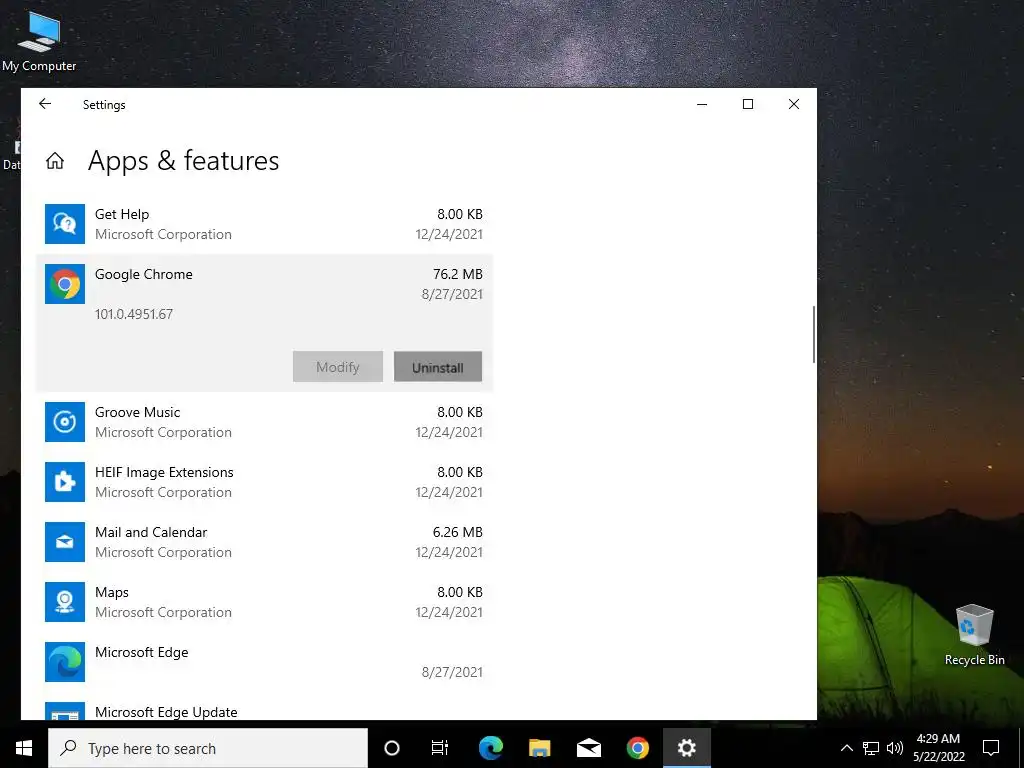1024x768 pixels.
Task: Open Cortana circle on taskbar
Action: [x=392, y=748]
